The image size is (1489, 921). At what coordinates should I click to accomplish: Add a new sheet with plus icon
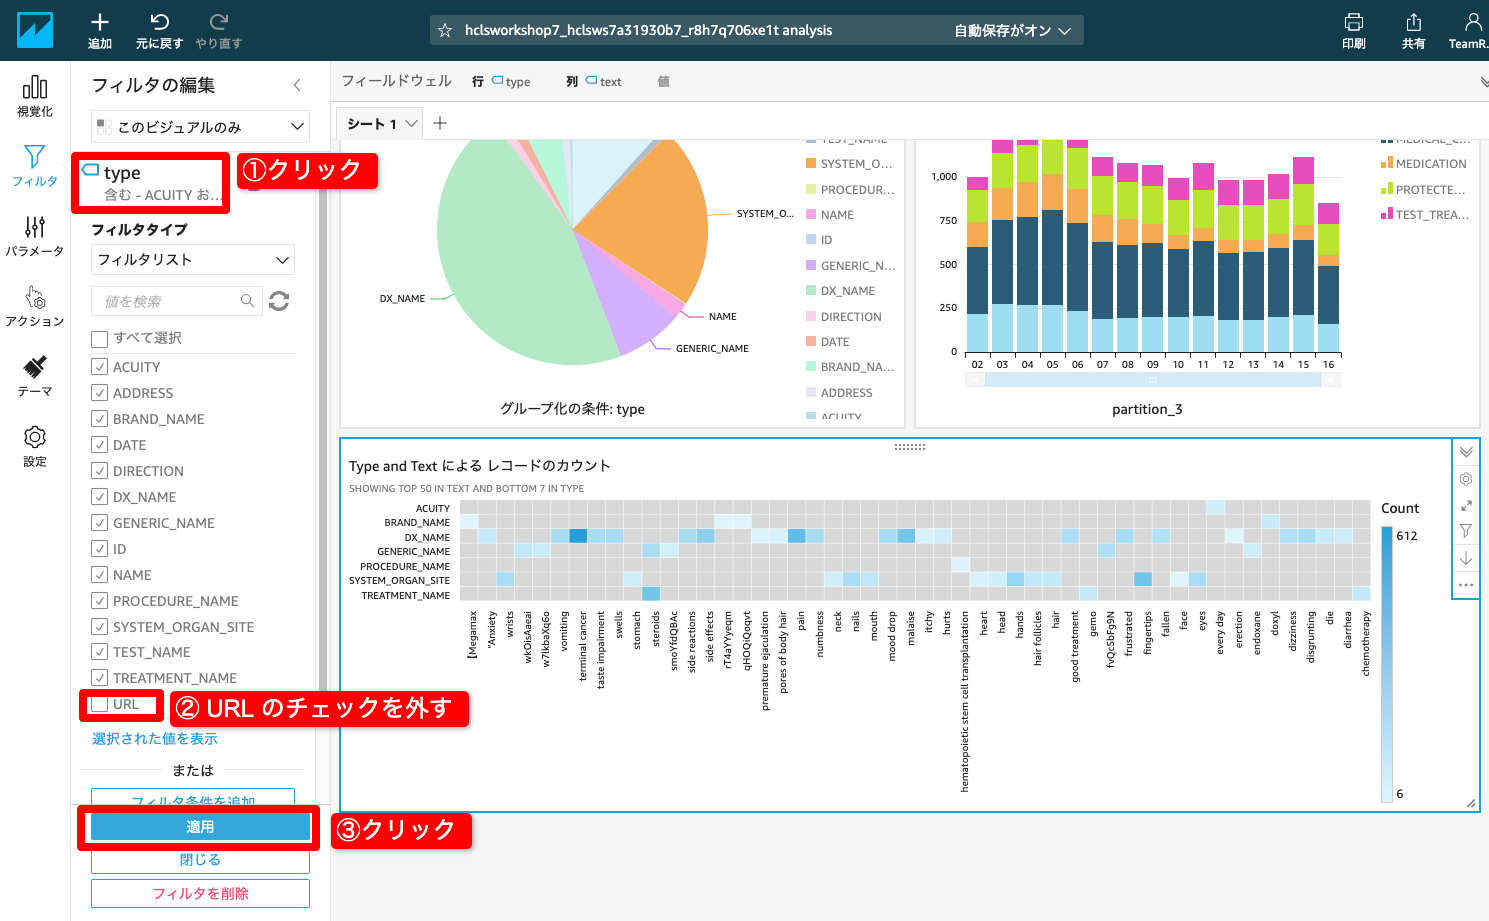pos(440,123)
